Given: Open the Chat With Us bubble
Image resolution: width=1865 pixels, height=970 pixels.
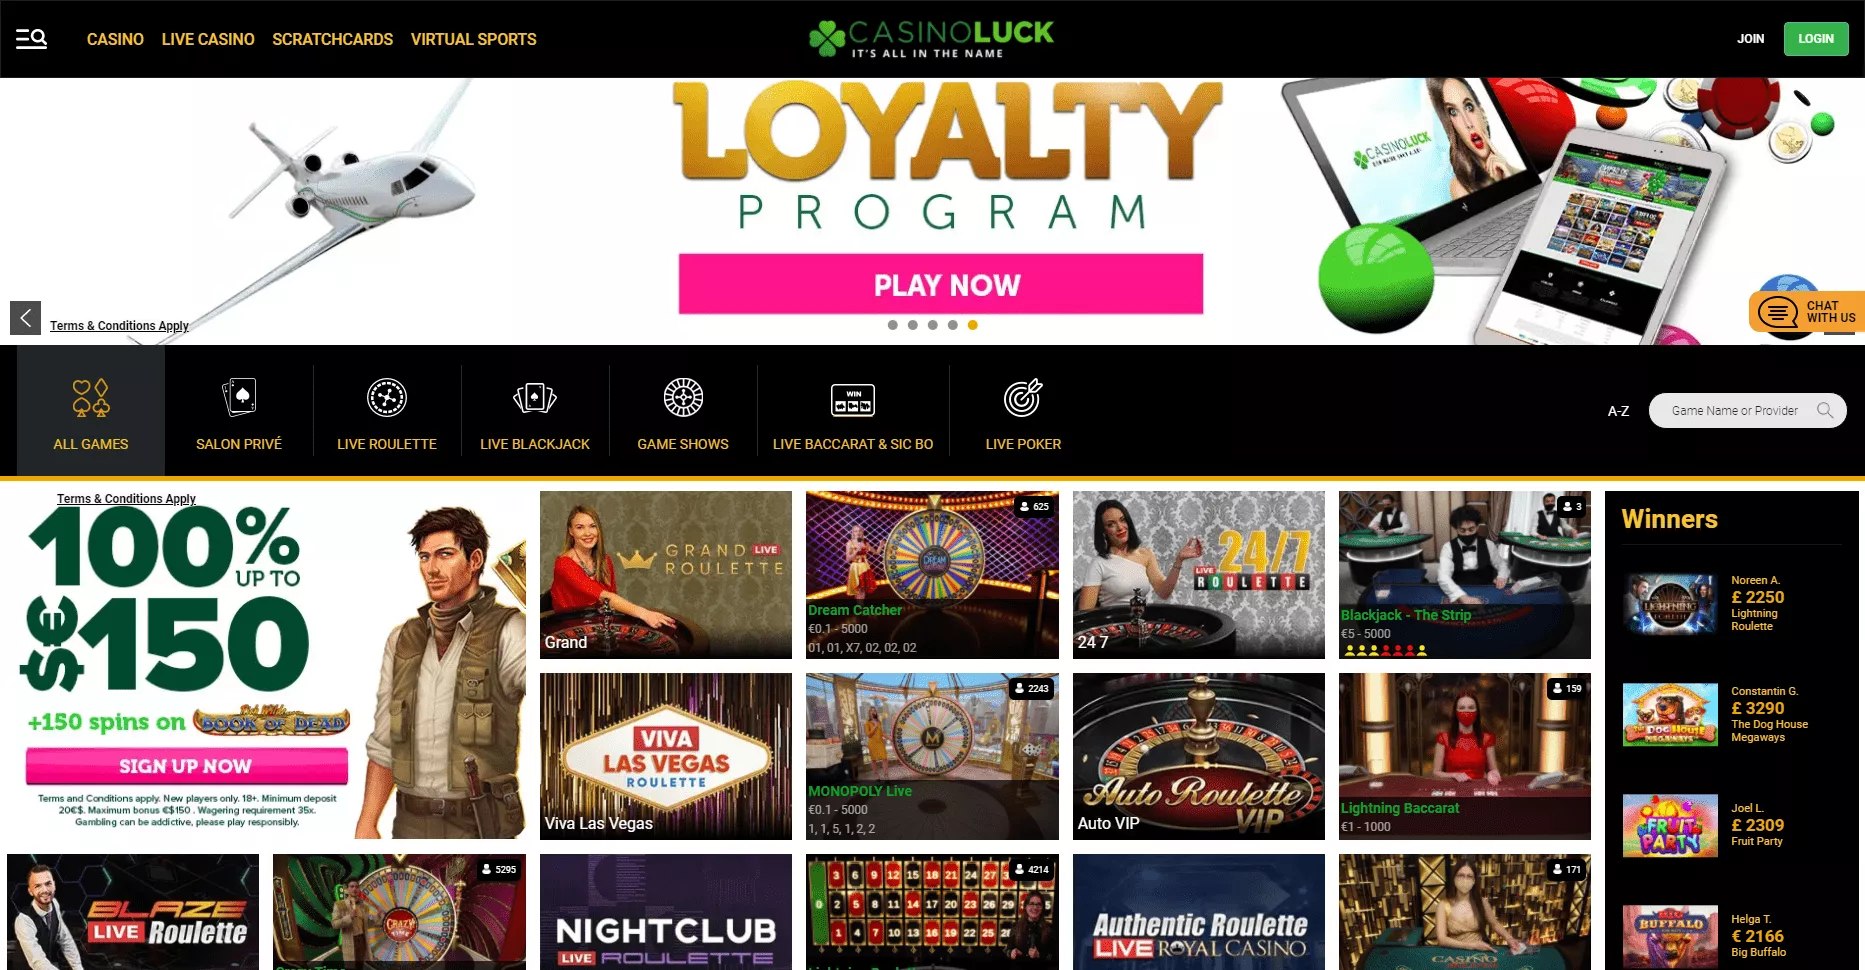Looking at the screenshot, I should pyautogui.click(x=1807, y=312).
